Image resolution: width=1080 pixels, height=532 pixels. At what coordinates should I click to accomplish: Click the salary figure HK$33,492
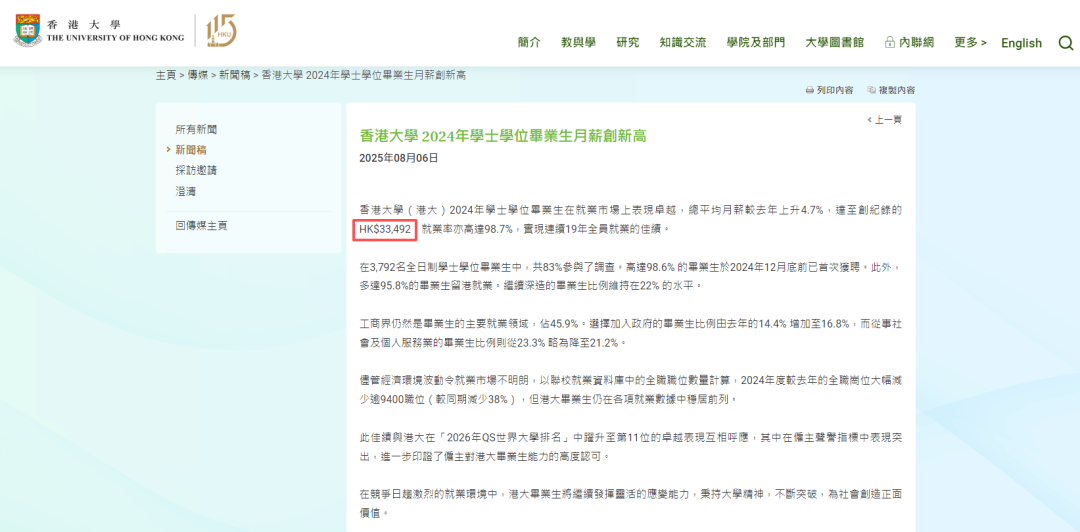click(385, 230)
